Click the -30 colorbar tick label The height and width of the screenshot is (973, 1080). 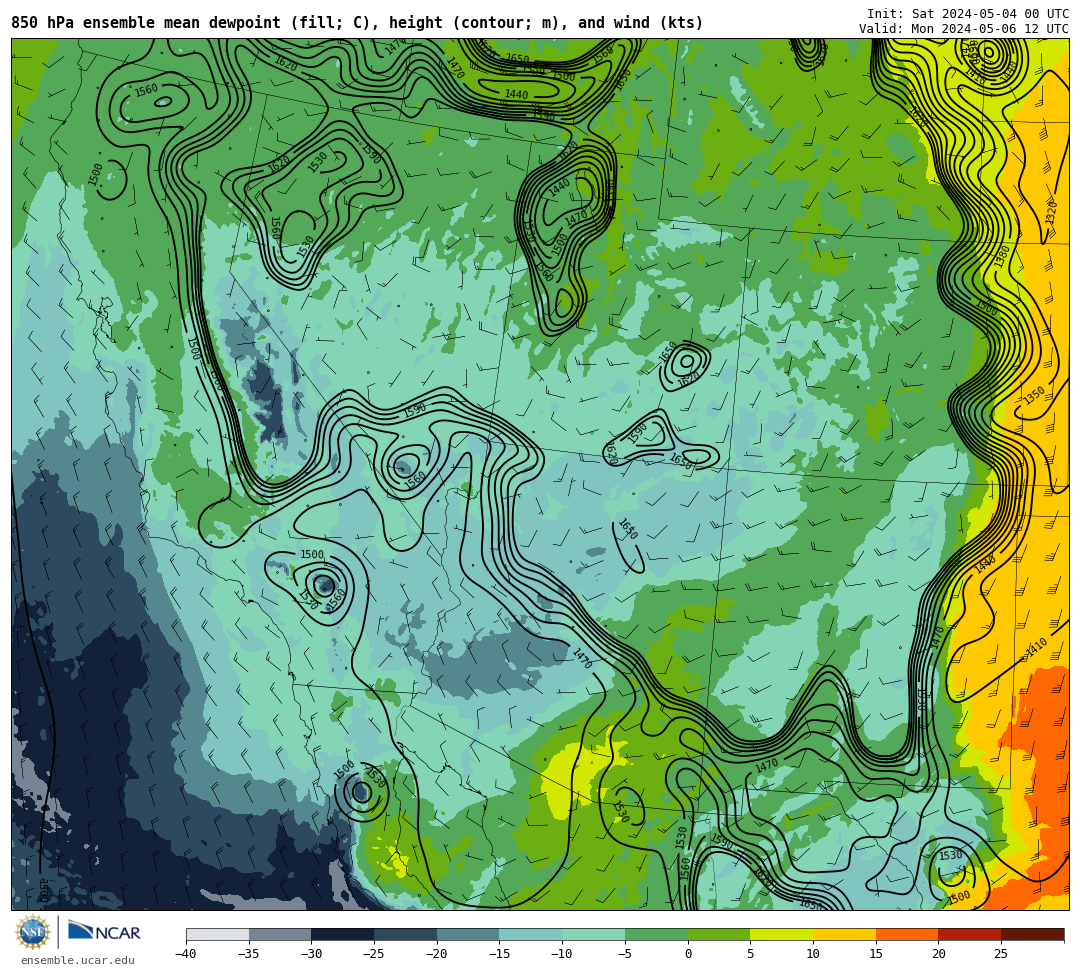[311, 954]
